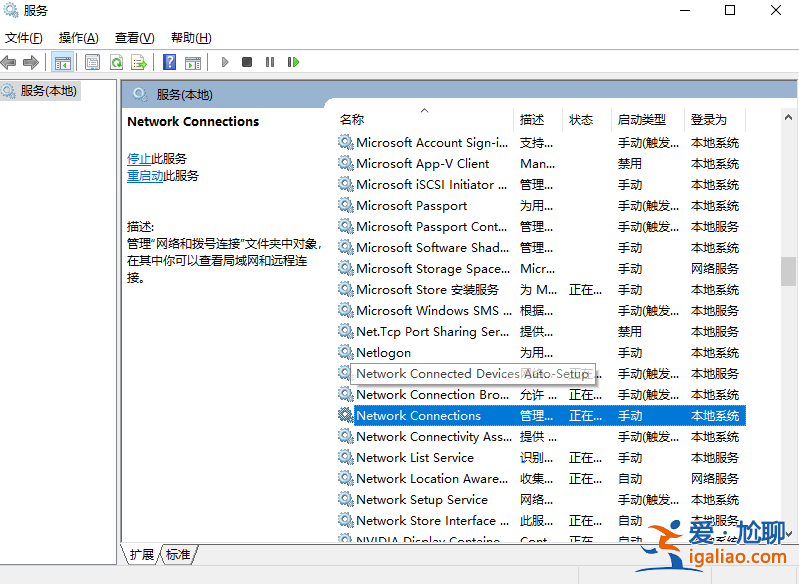The height and width of the screenshot is (584, 799).
Task: Select Microsoft Storage Spaces service
Action: pyautogui.click(x=433, y=269)
